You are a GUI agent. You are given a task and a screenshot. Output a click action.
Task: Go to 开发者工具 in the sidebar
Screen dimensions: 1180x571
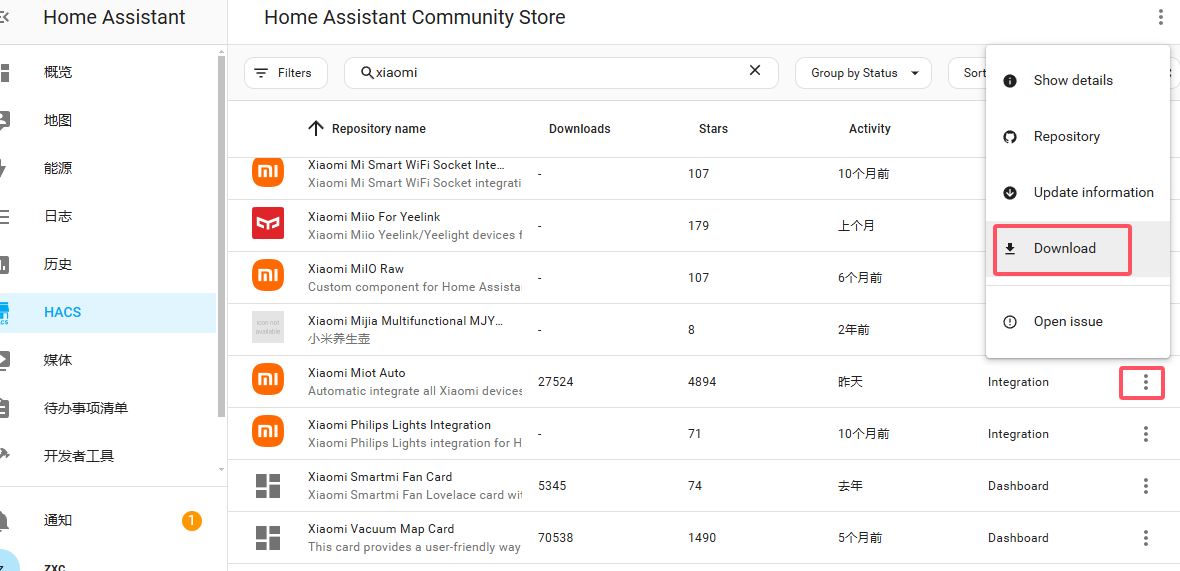coord(79,456)
